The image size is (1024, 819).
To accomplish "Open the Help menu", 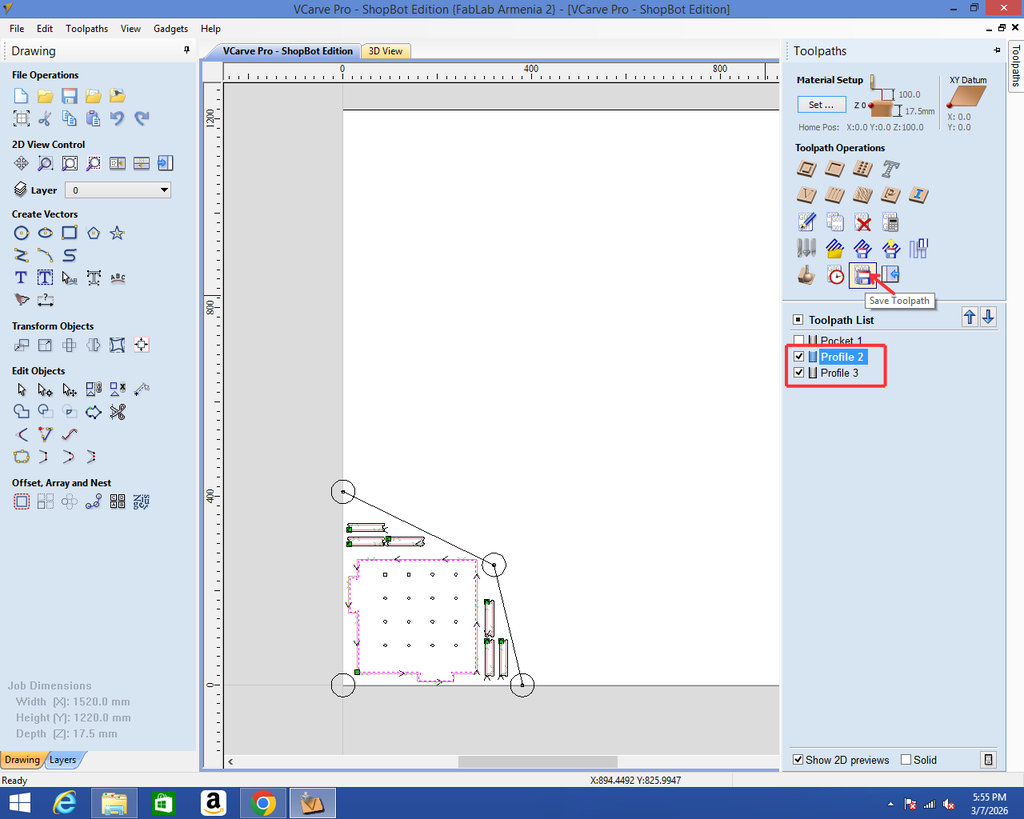I will (210, 29).
